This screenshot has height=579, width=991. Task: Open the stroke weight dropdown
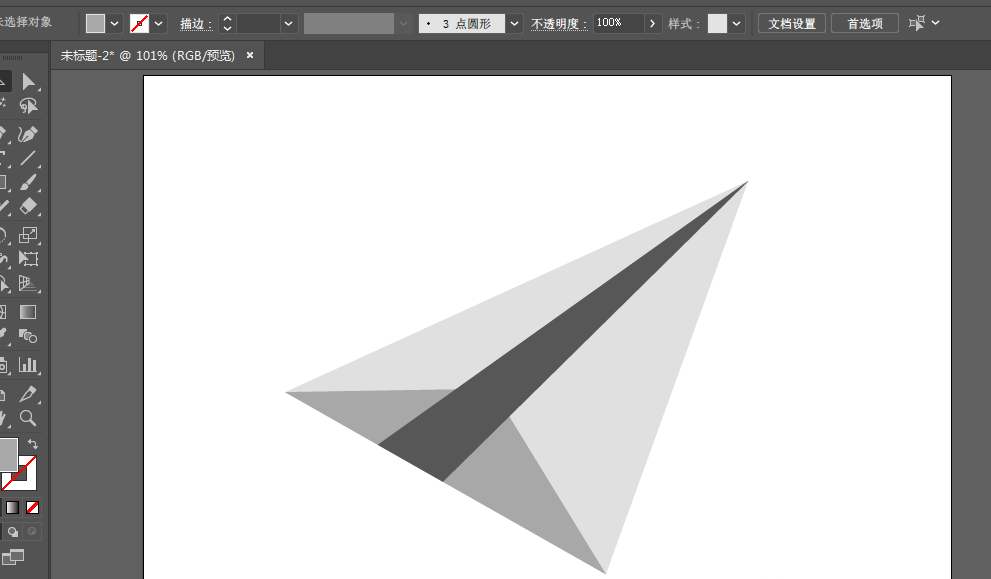coord(289,23)
